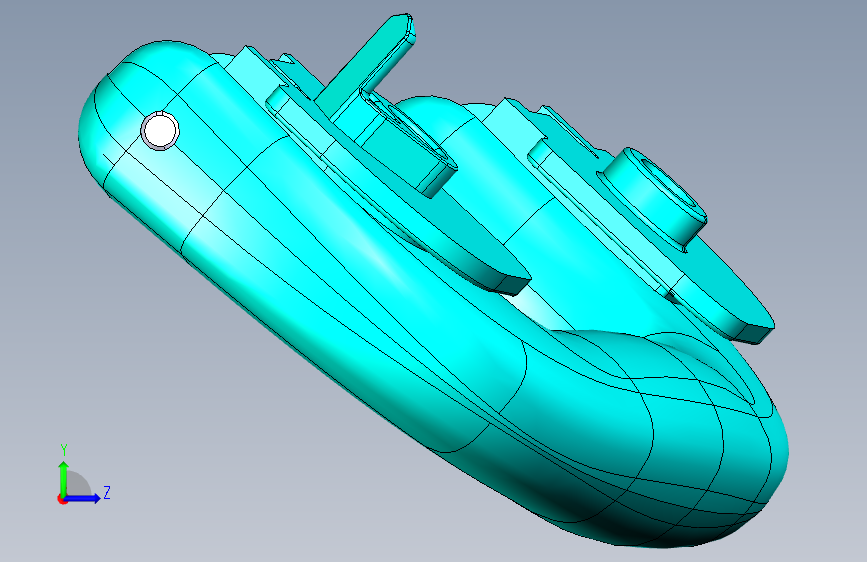Select the upright flat tab on the model
Viewport: 867px width, 562px height.
[x=366, y=65]
